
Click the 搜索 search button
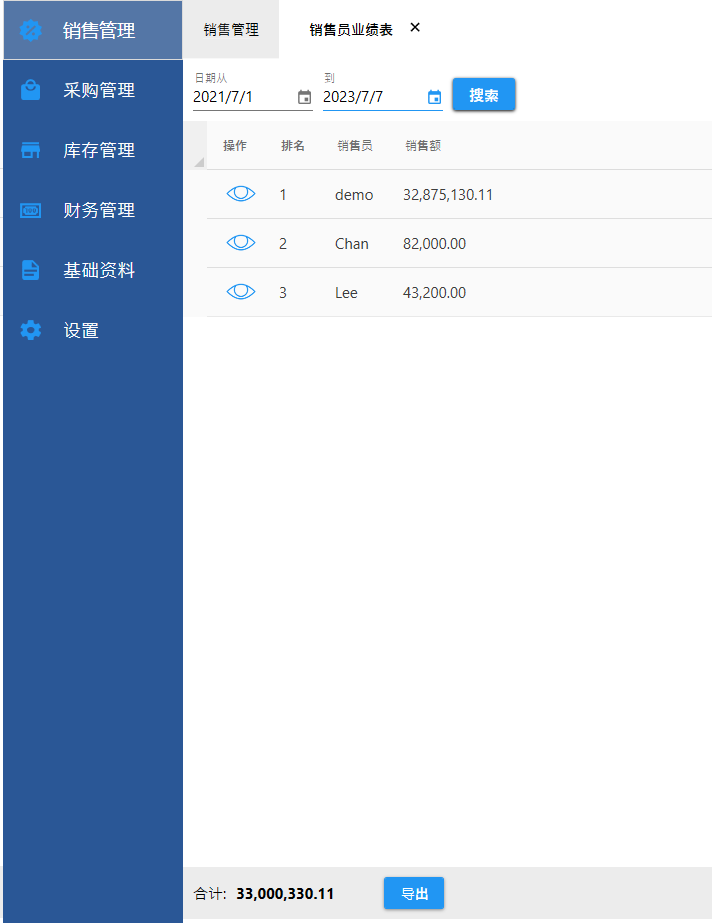(x=484, y=95)
